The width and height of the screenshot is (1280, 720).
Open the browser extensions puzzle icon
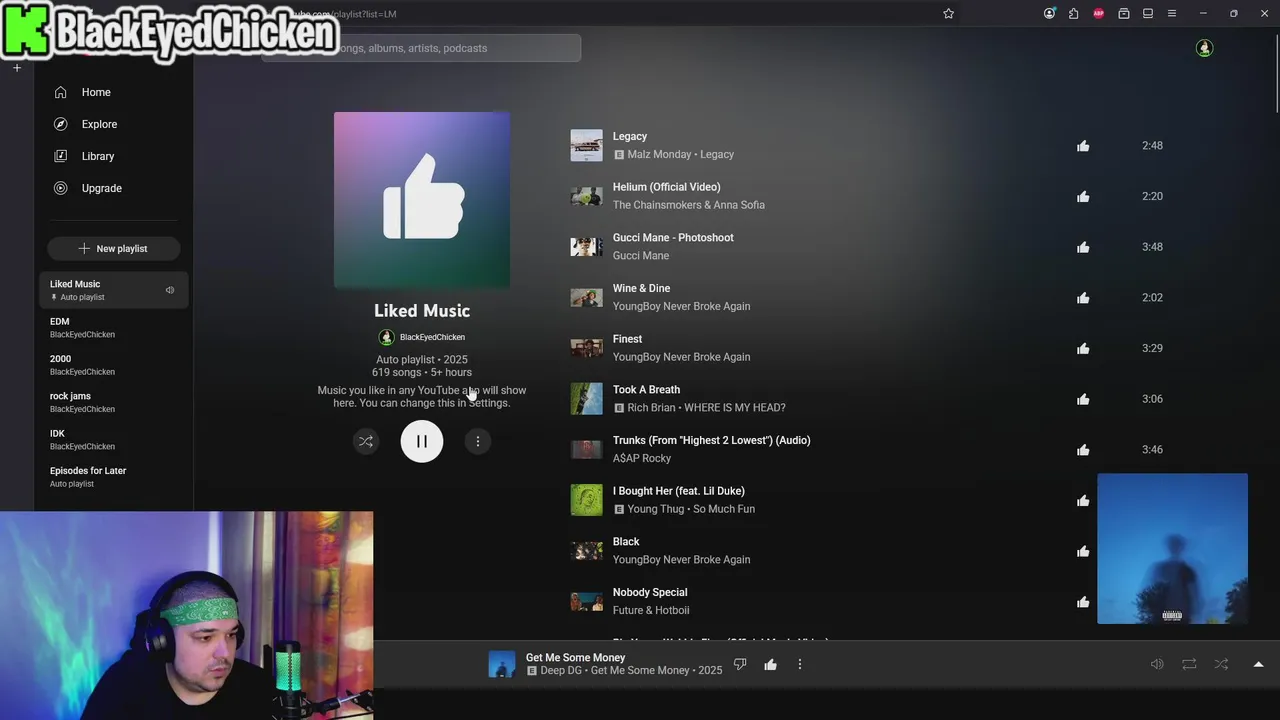click(x=1073, y=13)
